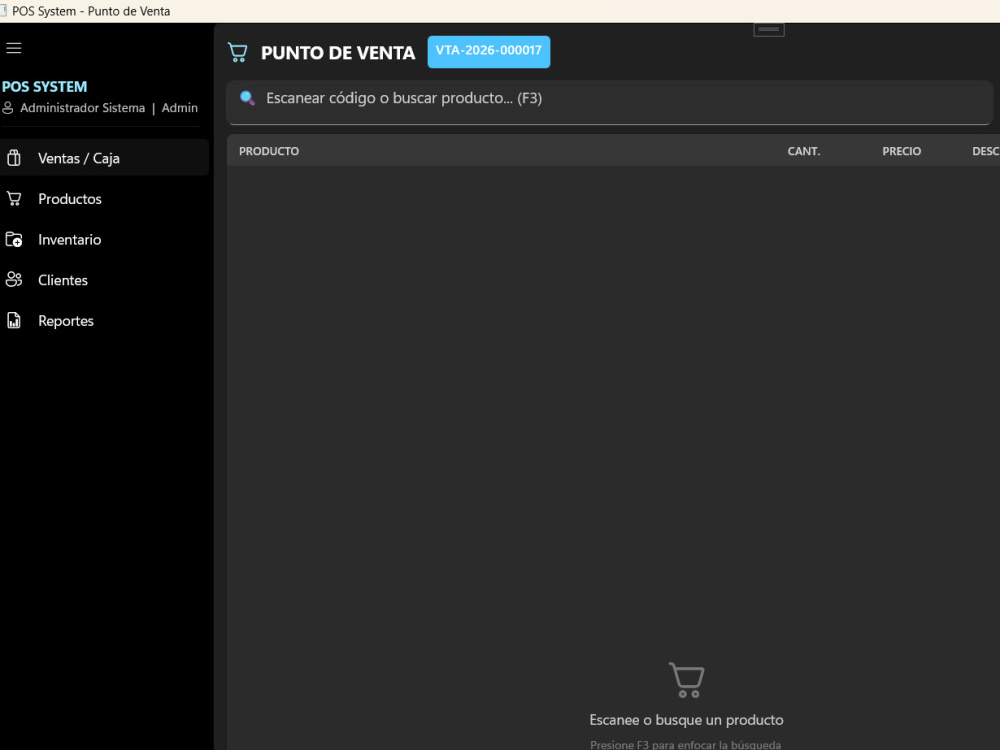The width and height of the screenshot is (1000, 750).
Task: Open Ventas / Caja section
Action: (104, 158)
